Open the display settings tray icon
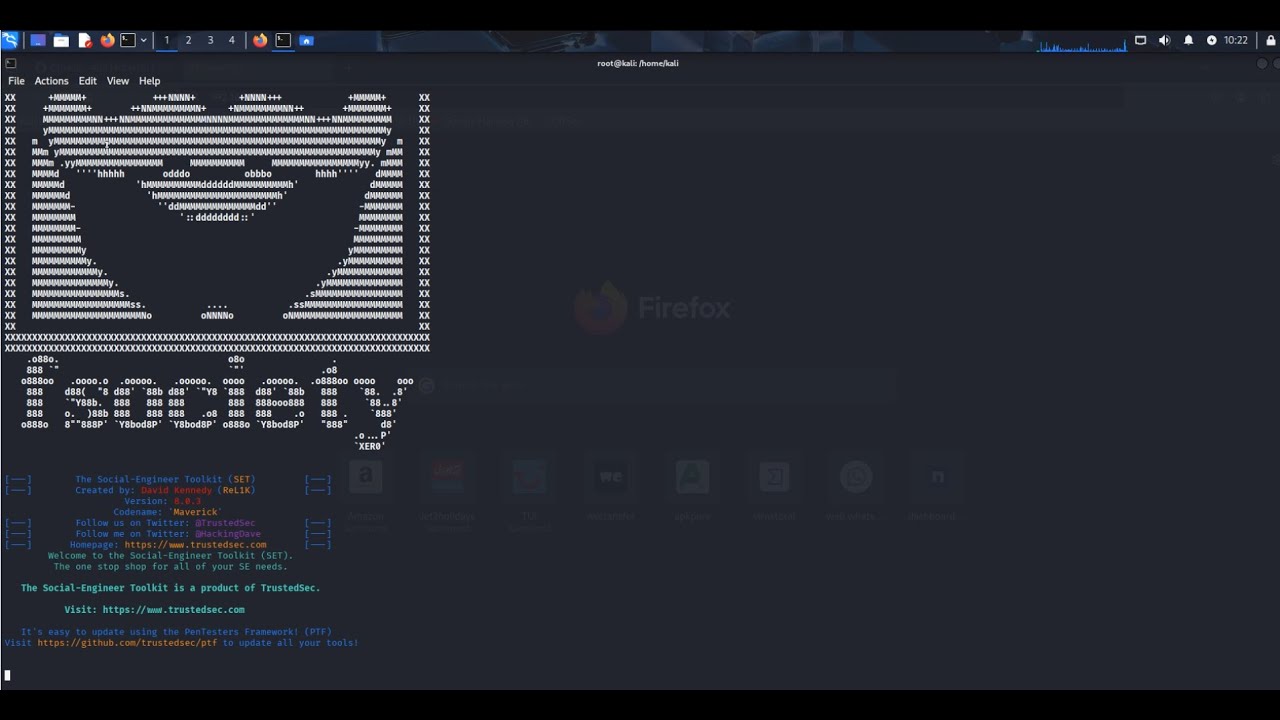Screen dimensions: 1280x720 [x=1140, y=40]
